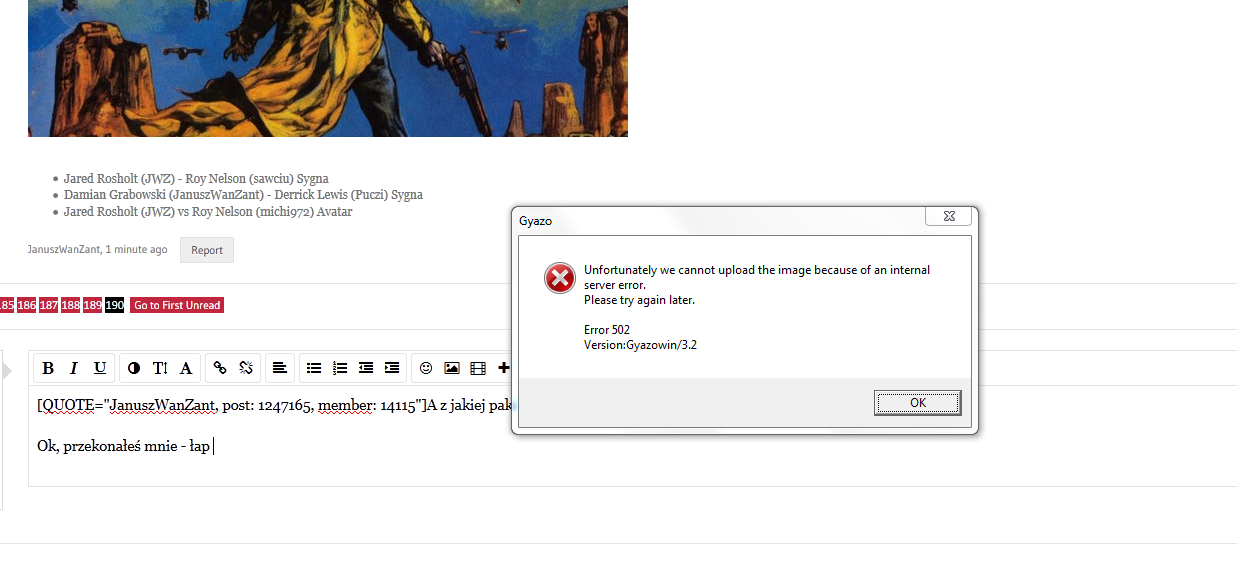Toggle underline formatting in editor
This screenshot has height=561, width=1237.
100,368
